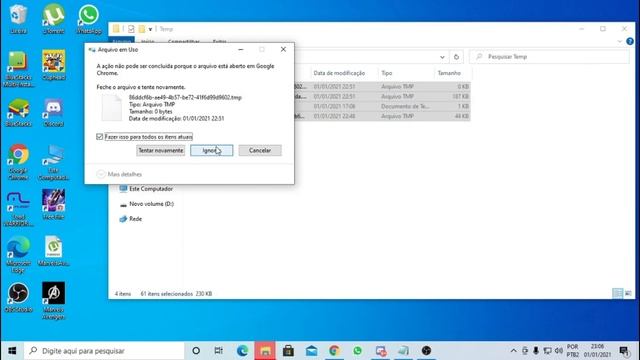The height and width of the screenshot is (360, 640).
Task: Show hidden system tray icons
Action: (x=513, y=351)
